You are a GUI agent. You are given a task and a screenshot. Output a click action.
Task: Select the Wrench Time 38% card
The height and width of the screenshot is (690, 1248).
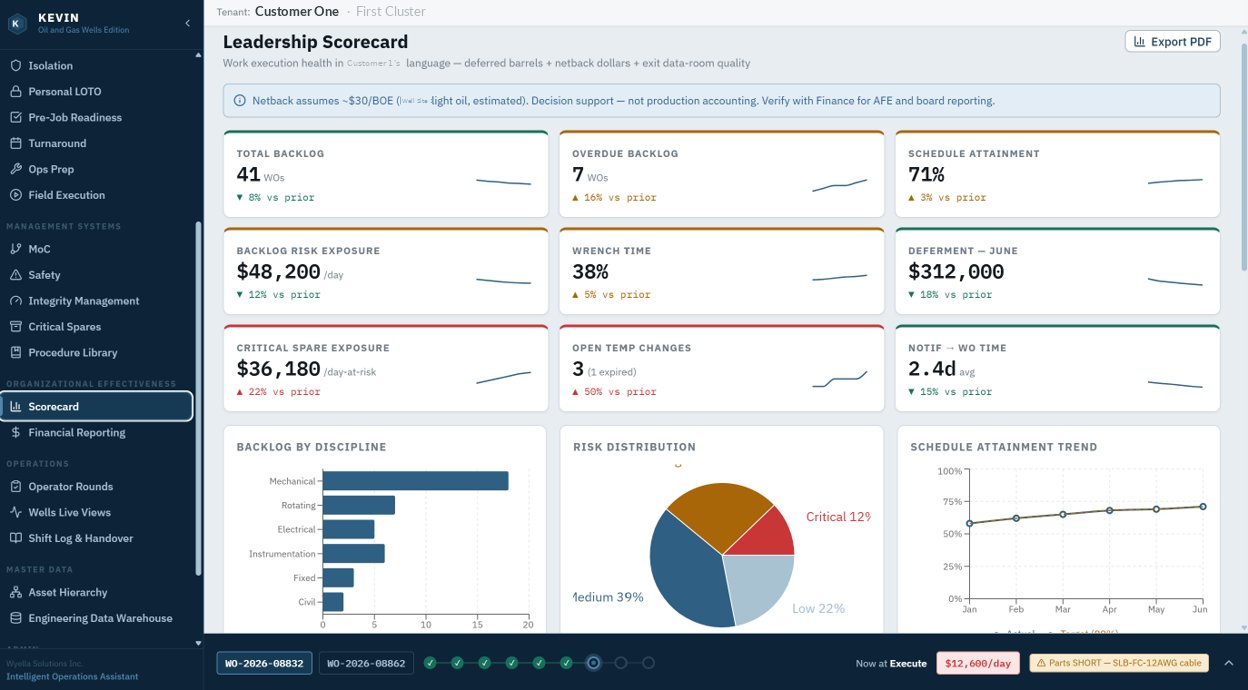721,271
